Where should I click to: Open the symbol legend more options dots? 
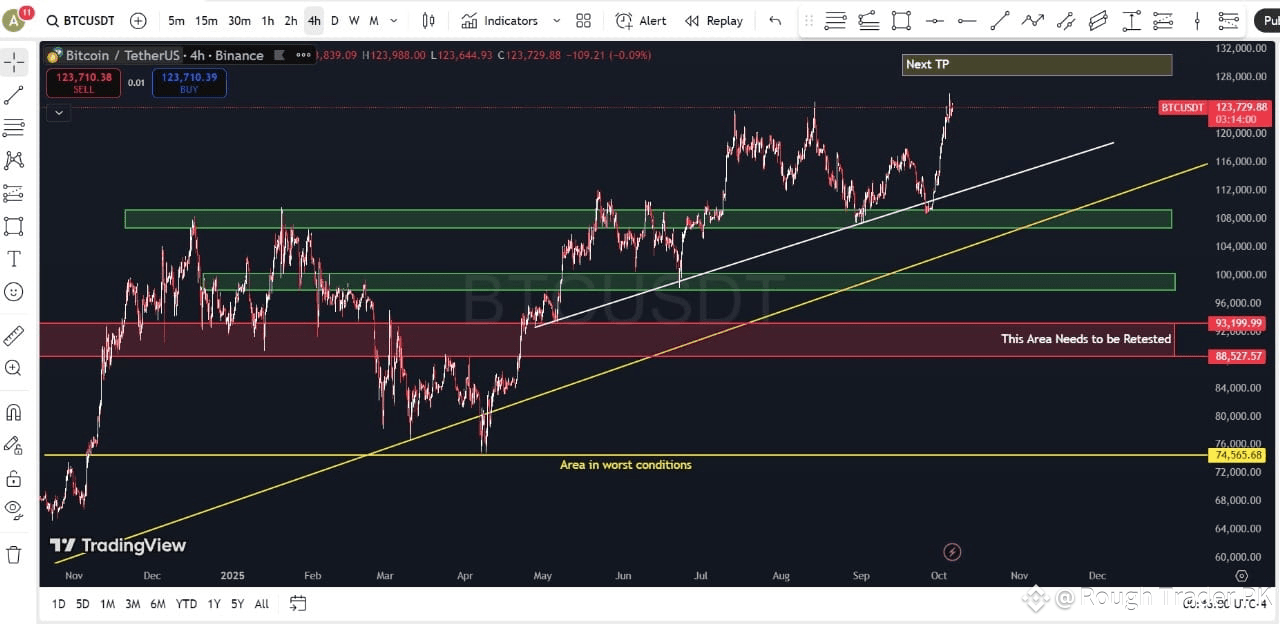303,55
